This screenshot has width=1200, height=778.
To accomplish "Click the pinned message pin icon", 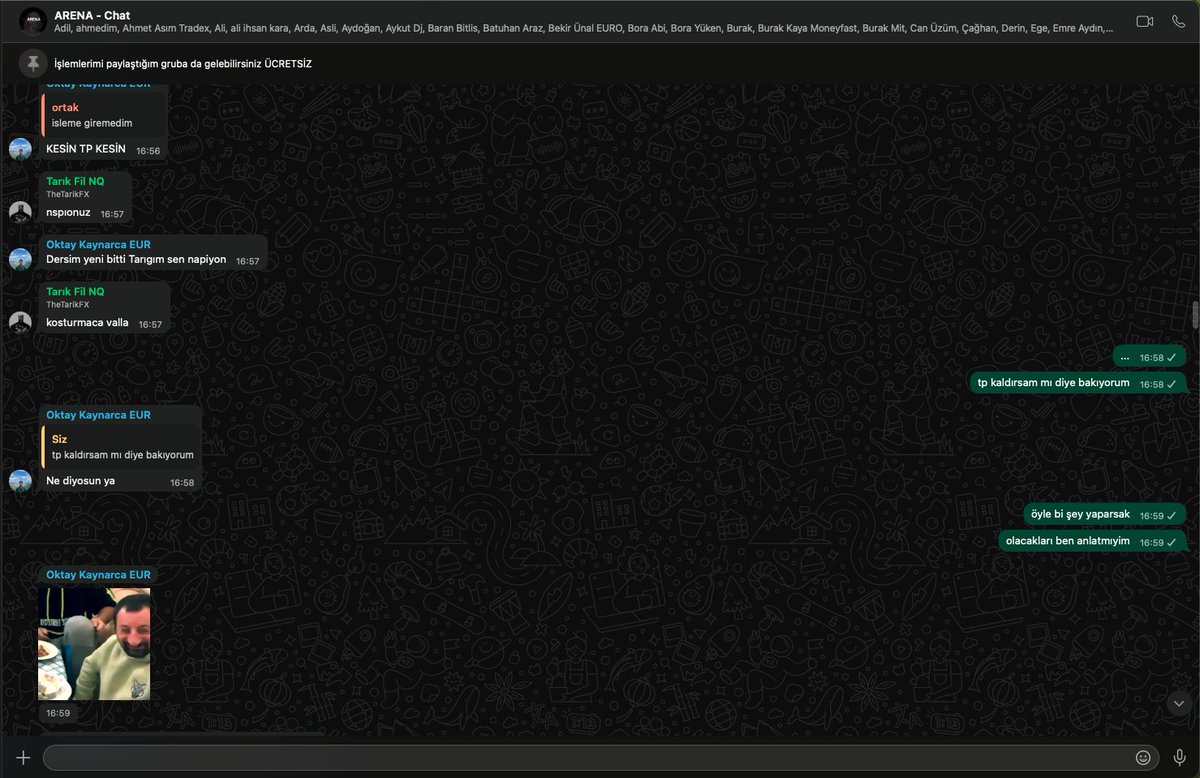I will tap(33, 64).
